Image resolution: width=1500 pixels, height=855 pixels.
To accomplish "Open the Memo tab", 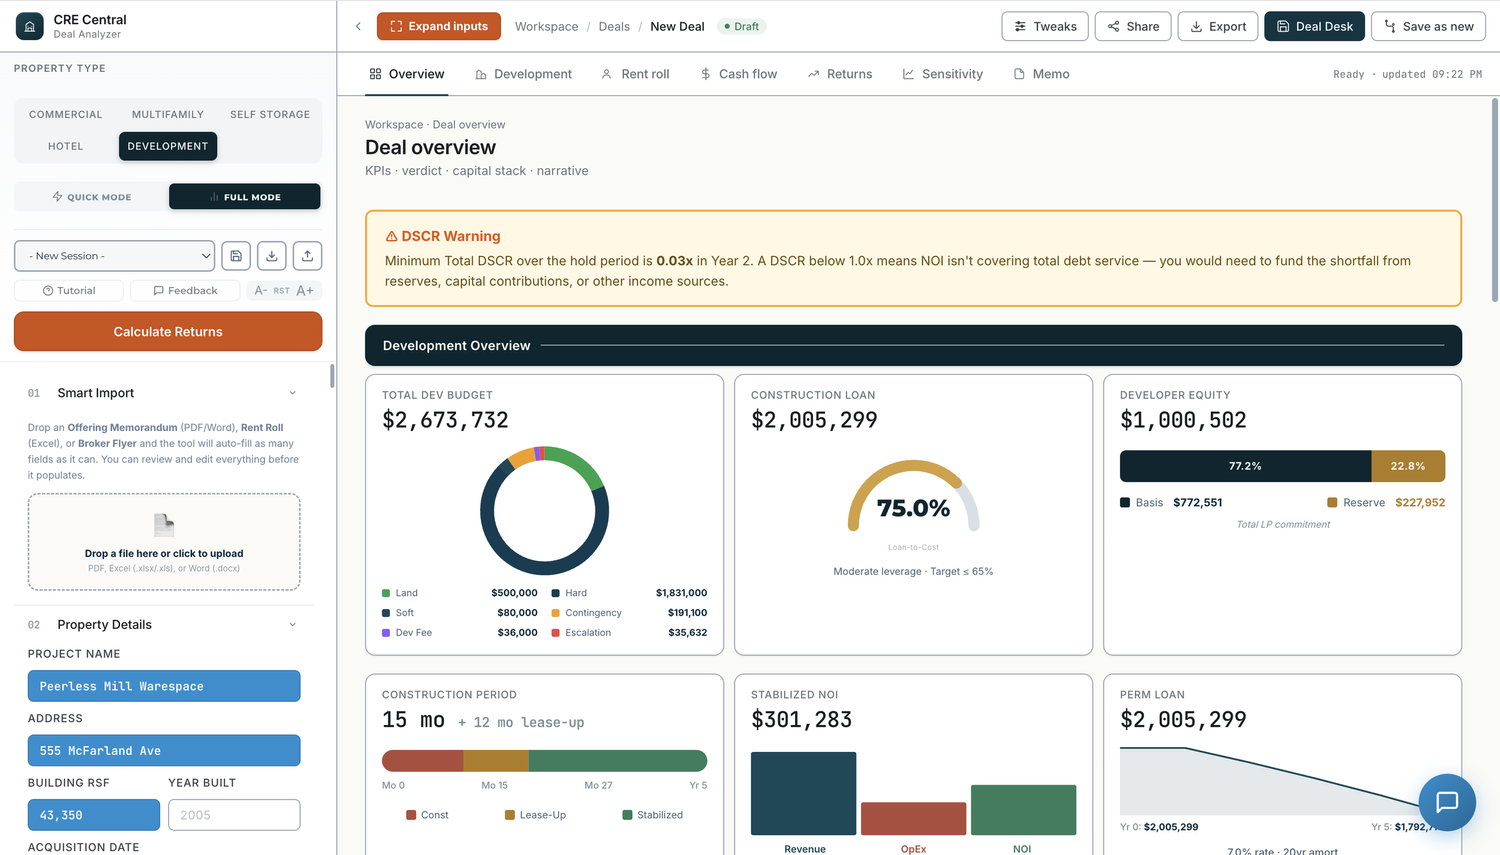I will click(x=1041, y=74).
